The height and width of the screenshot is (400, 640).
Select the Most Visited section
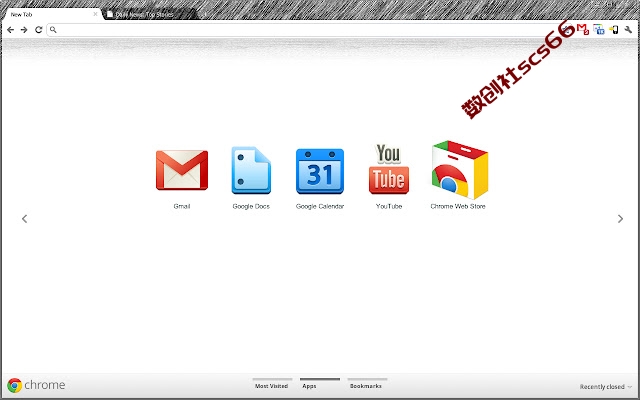coord(271,384)
